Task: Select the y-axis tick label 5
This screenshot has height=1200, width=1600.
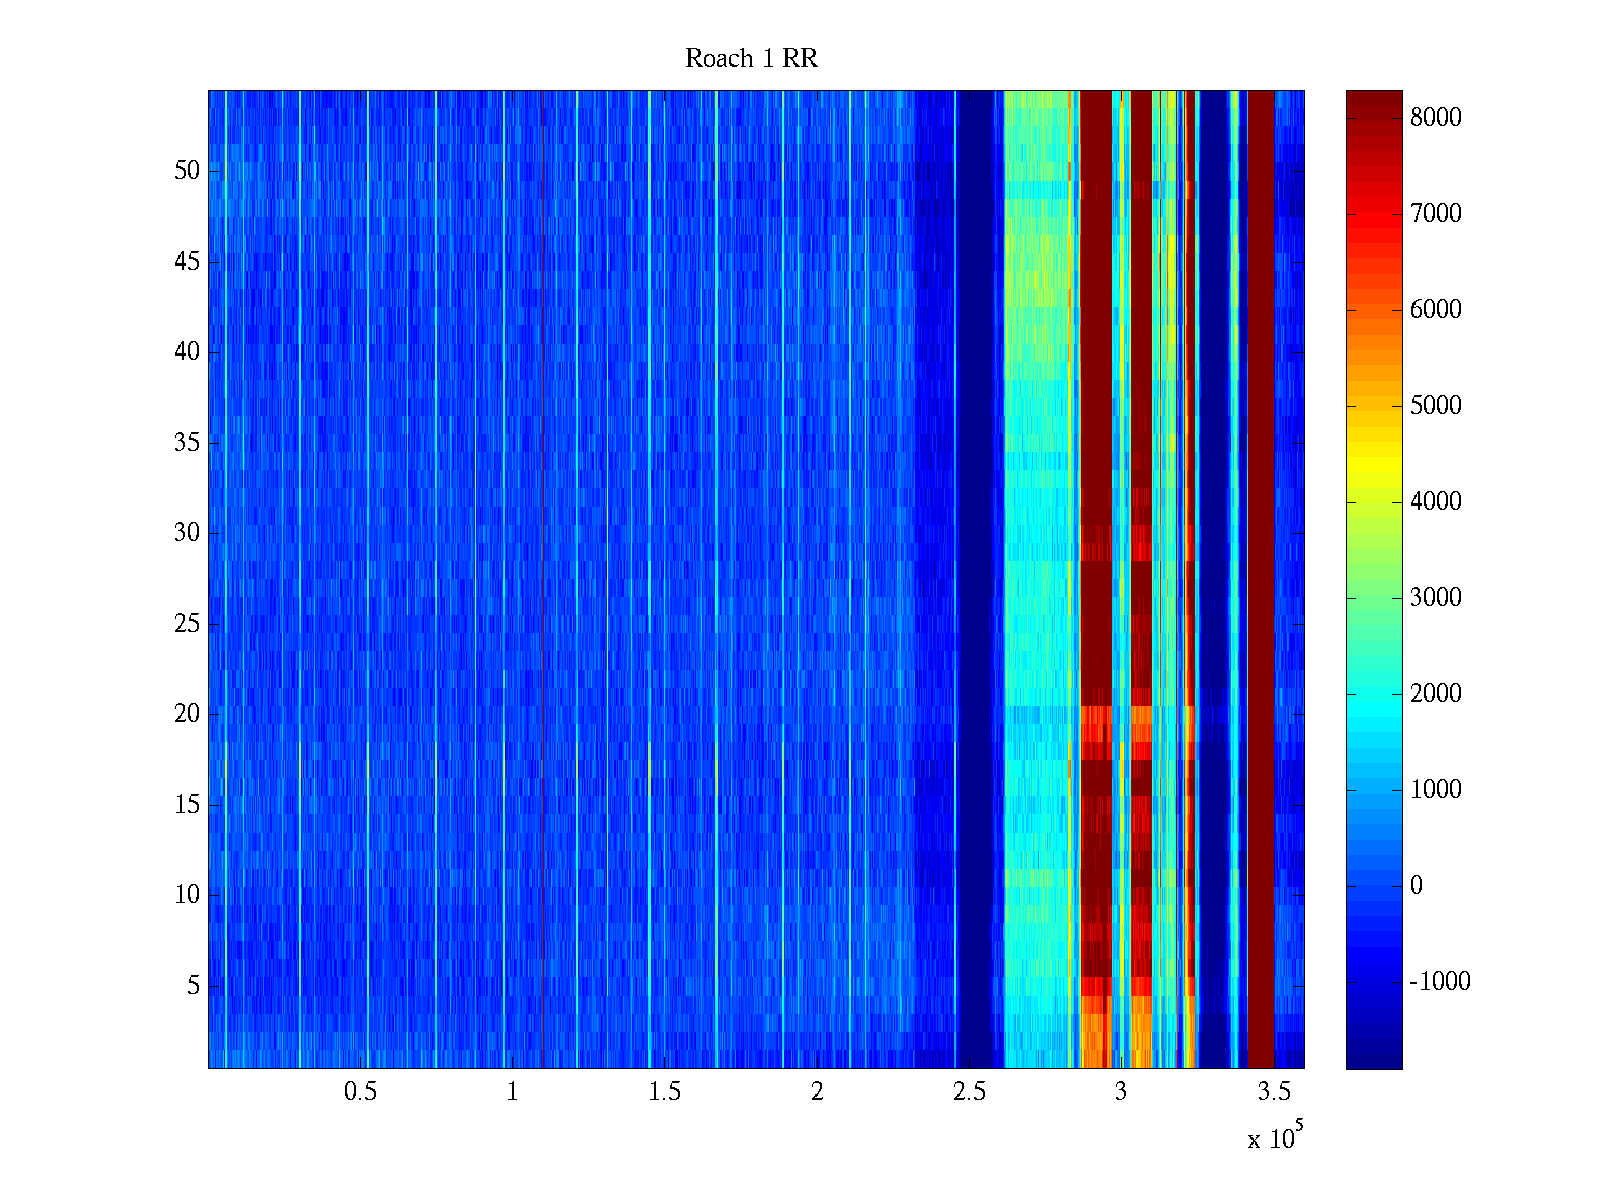Action: tap(193, 986)
